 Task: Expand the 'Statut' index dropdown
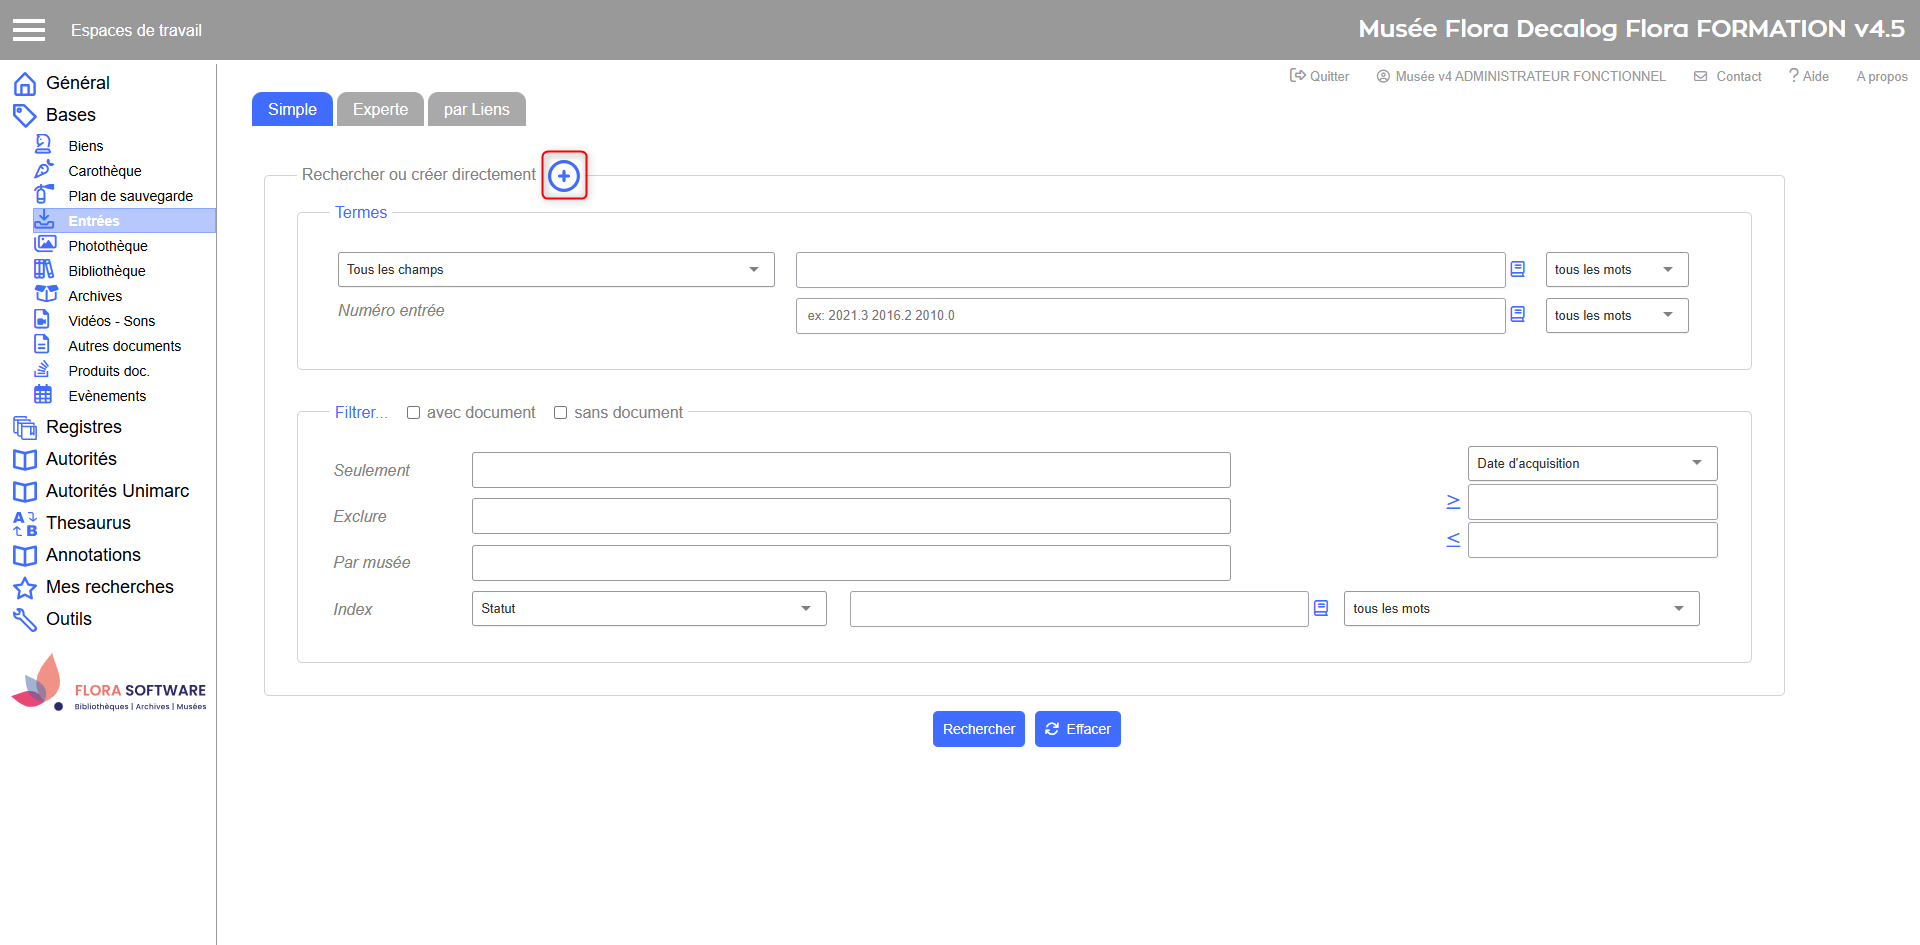(648, 609)
